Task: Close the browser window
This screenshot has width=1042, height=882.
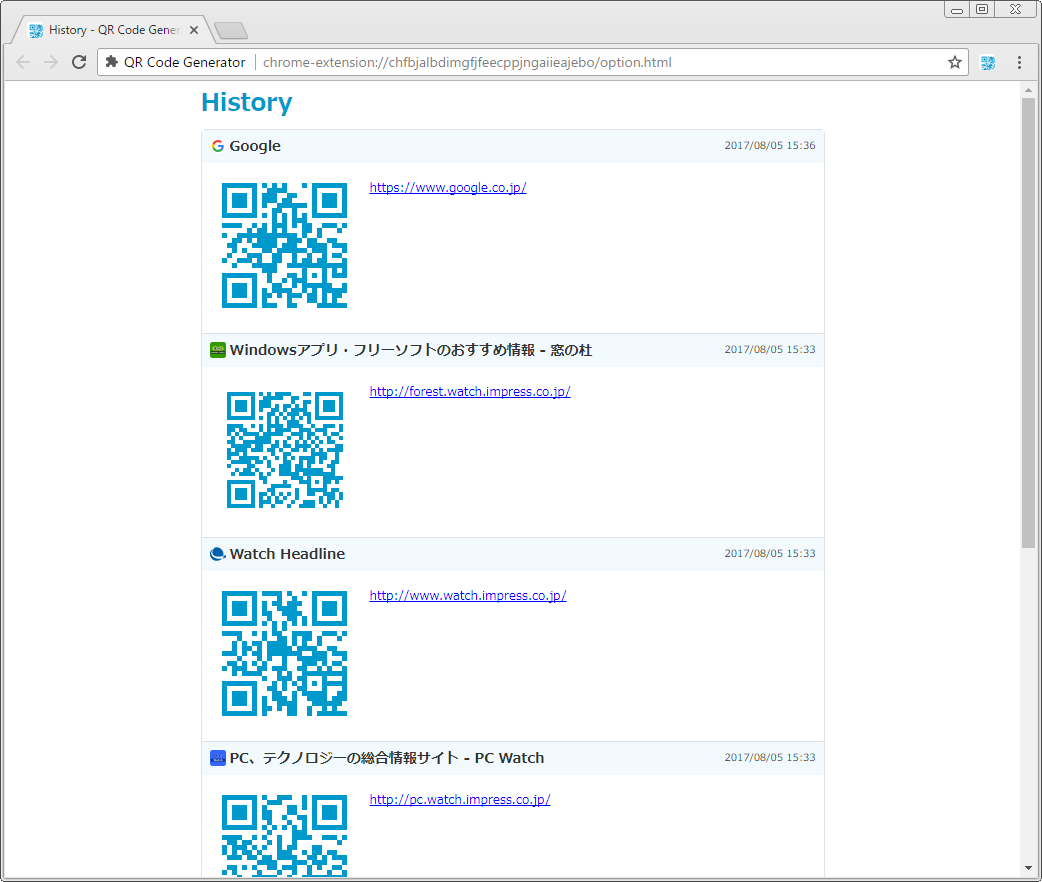Action: pos(1015,9)
